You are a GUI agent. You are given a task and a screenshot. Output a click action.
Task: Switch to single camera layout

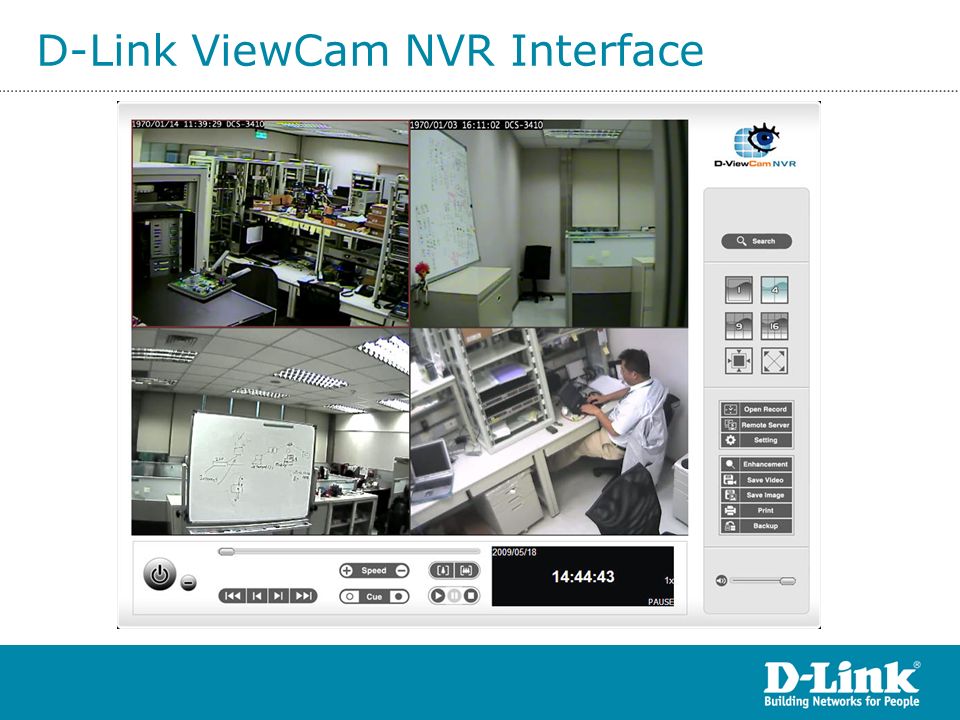(738, 290)
